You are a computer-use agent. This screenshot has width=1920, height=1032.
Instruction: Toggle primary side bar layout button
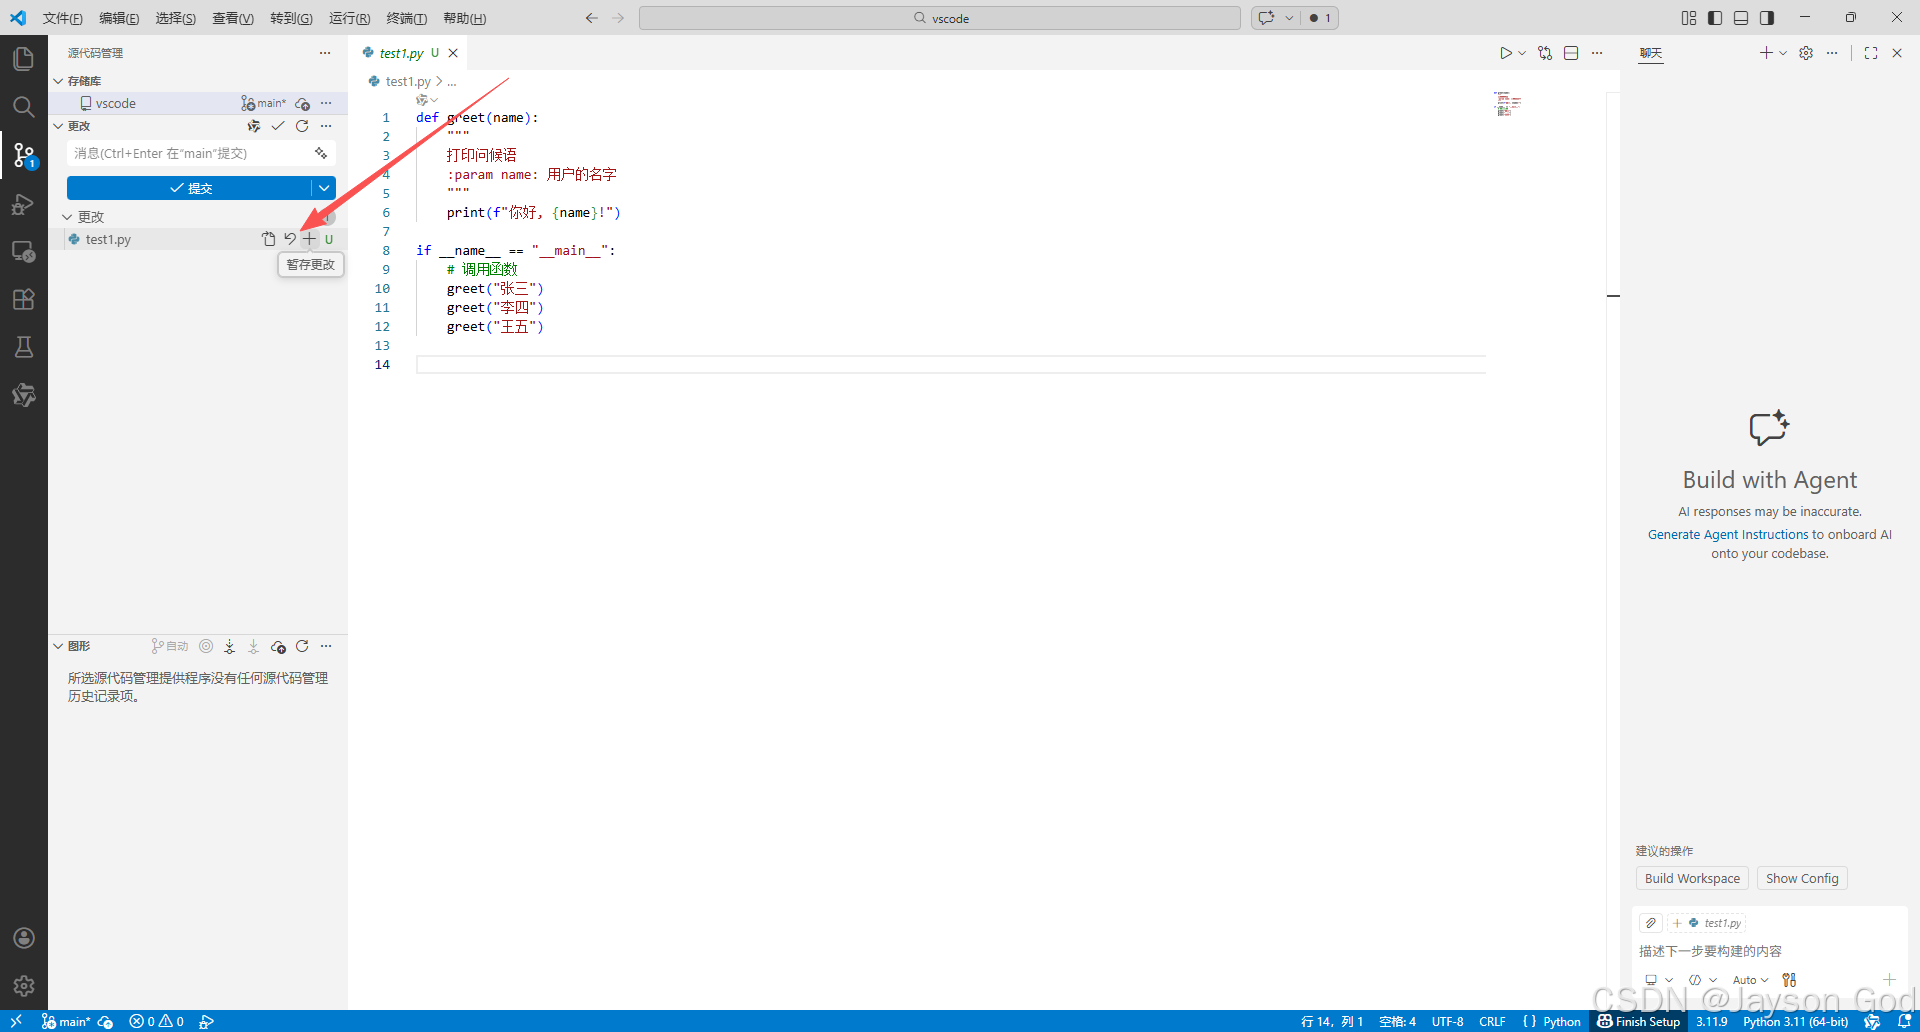tap(1715, 18)
